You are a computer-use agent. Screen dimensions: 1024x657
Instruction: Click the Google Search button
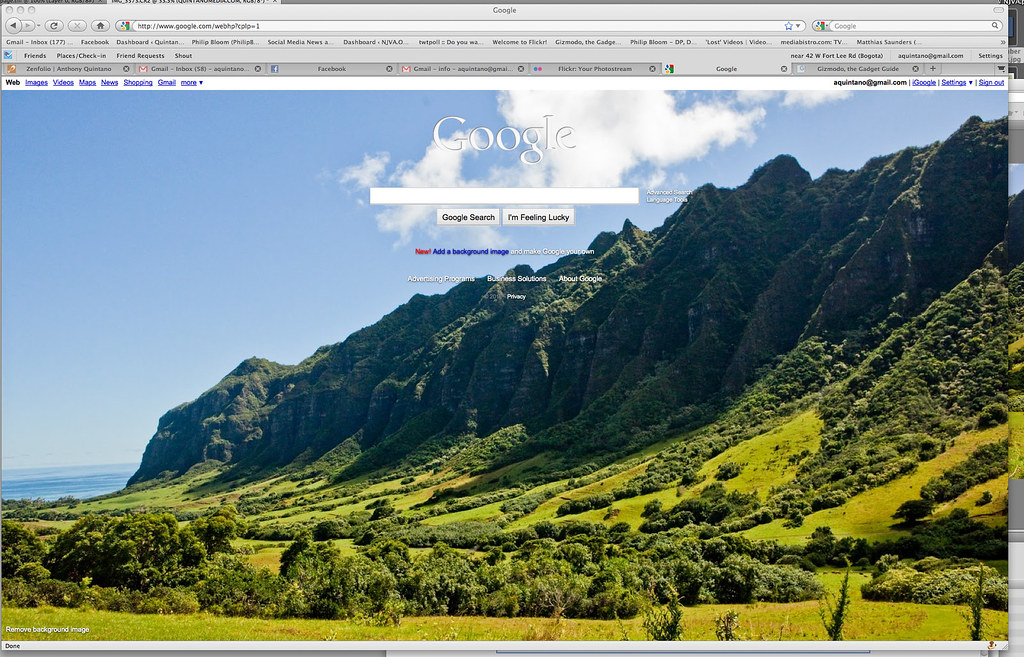coord(468,217)
